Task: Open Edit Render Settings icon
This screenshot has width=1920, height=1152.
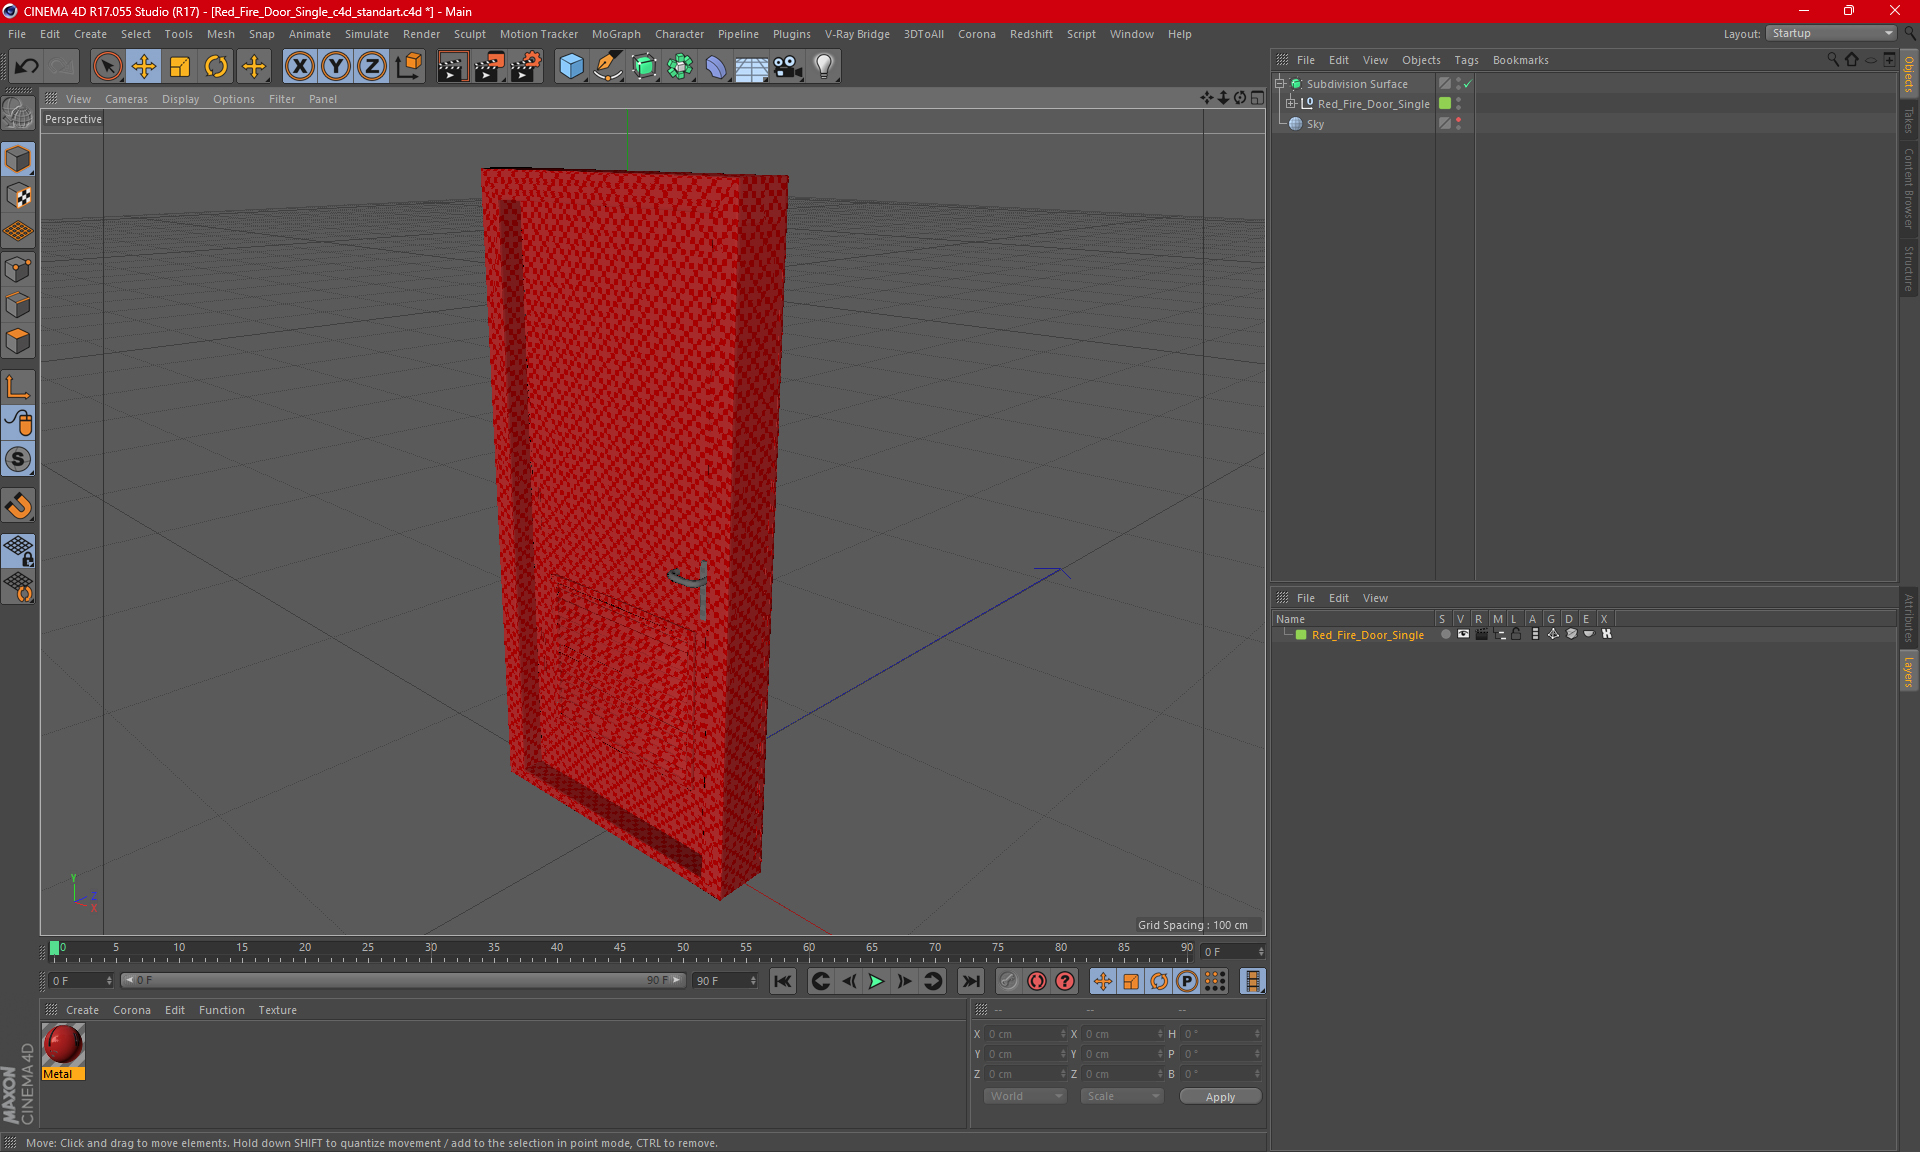Action: click(x=526, y=67)
